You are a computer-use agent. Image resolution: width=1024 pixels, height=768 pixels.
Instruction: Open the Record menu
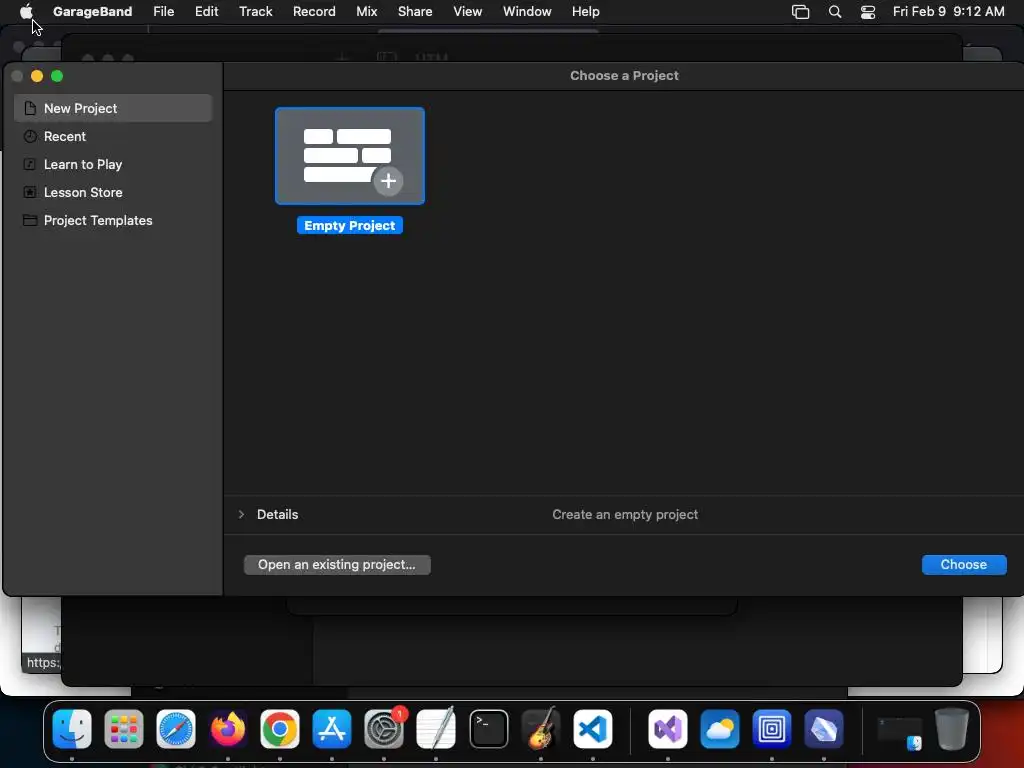click(x=314, y=11)
